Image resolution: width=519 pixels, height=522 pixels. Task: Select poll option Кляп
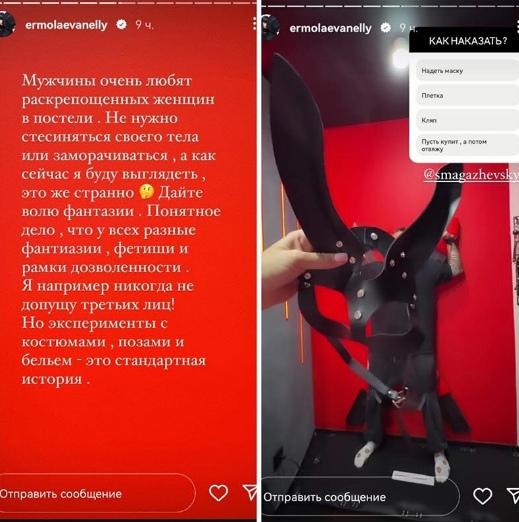pos(468,120)
